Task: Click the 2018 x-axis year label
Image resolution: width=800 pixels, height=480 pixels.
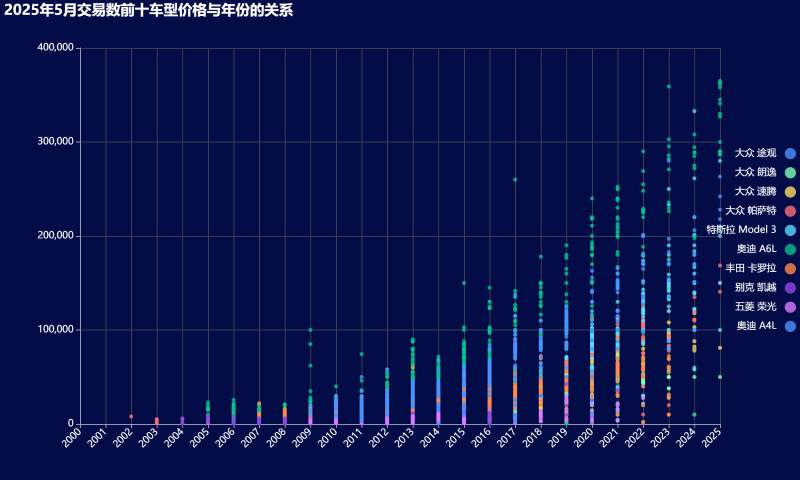Action: click(x=532, y=437)
